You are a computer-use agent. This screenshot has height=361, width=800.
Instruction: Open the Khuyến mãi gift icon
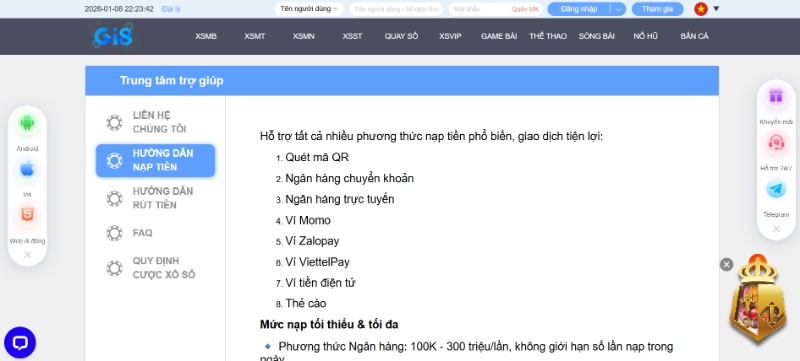776,96
